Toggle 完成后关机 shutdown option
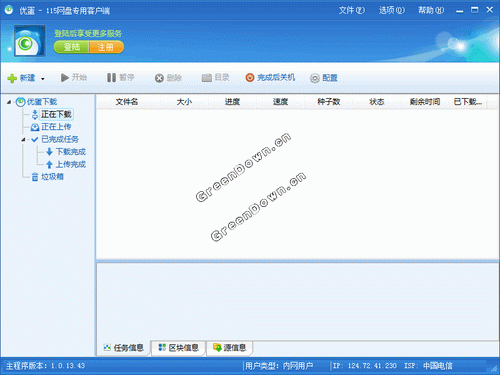Screen dimensions: 500x375 (x=270, y=78)
